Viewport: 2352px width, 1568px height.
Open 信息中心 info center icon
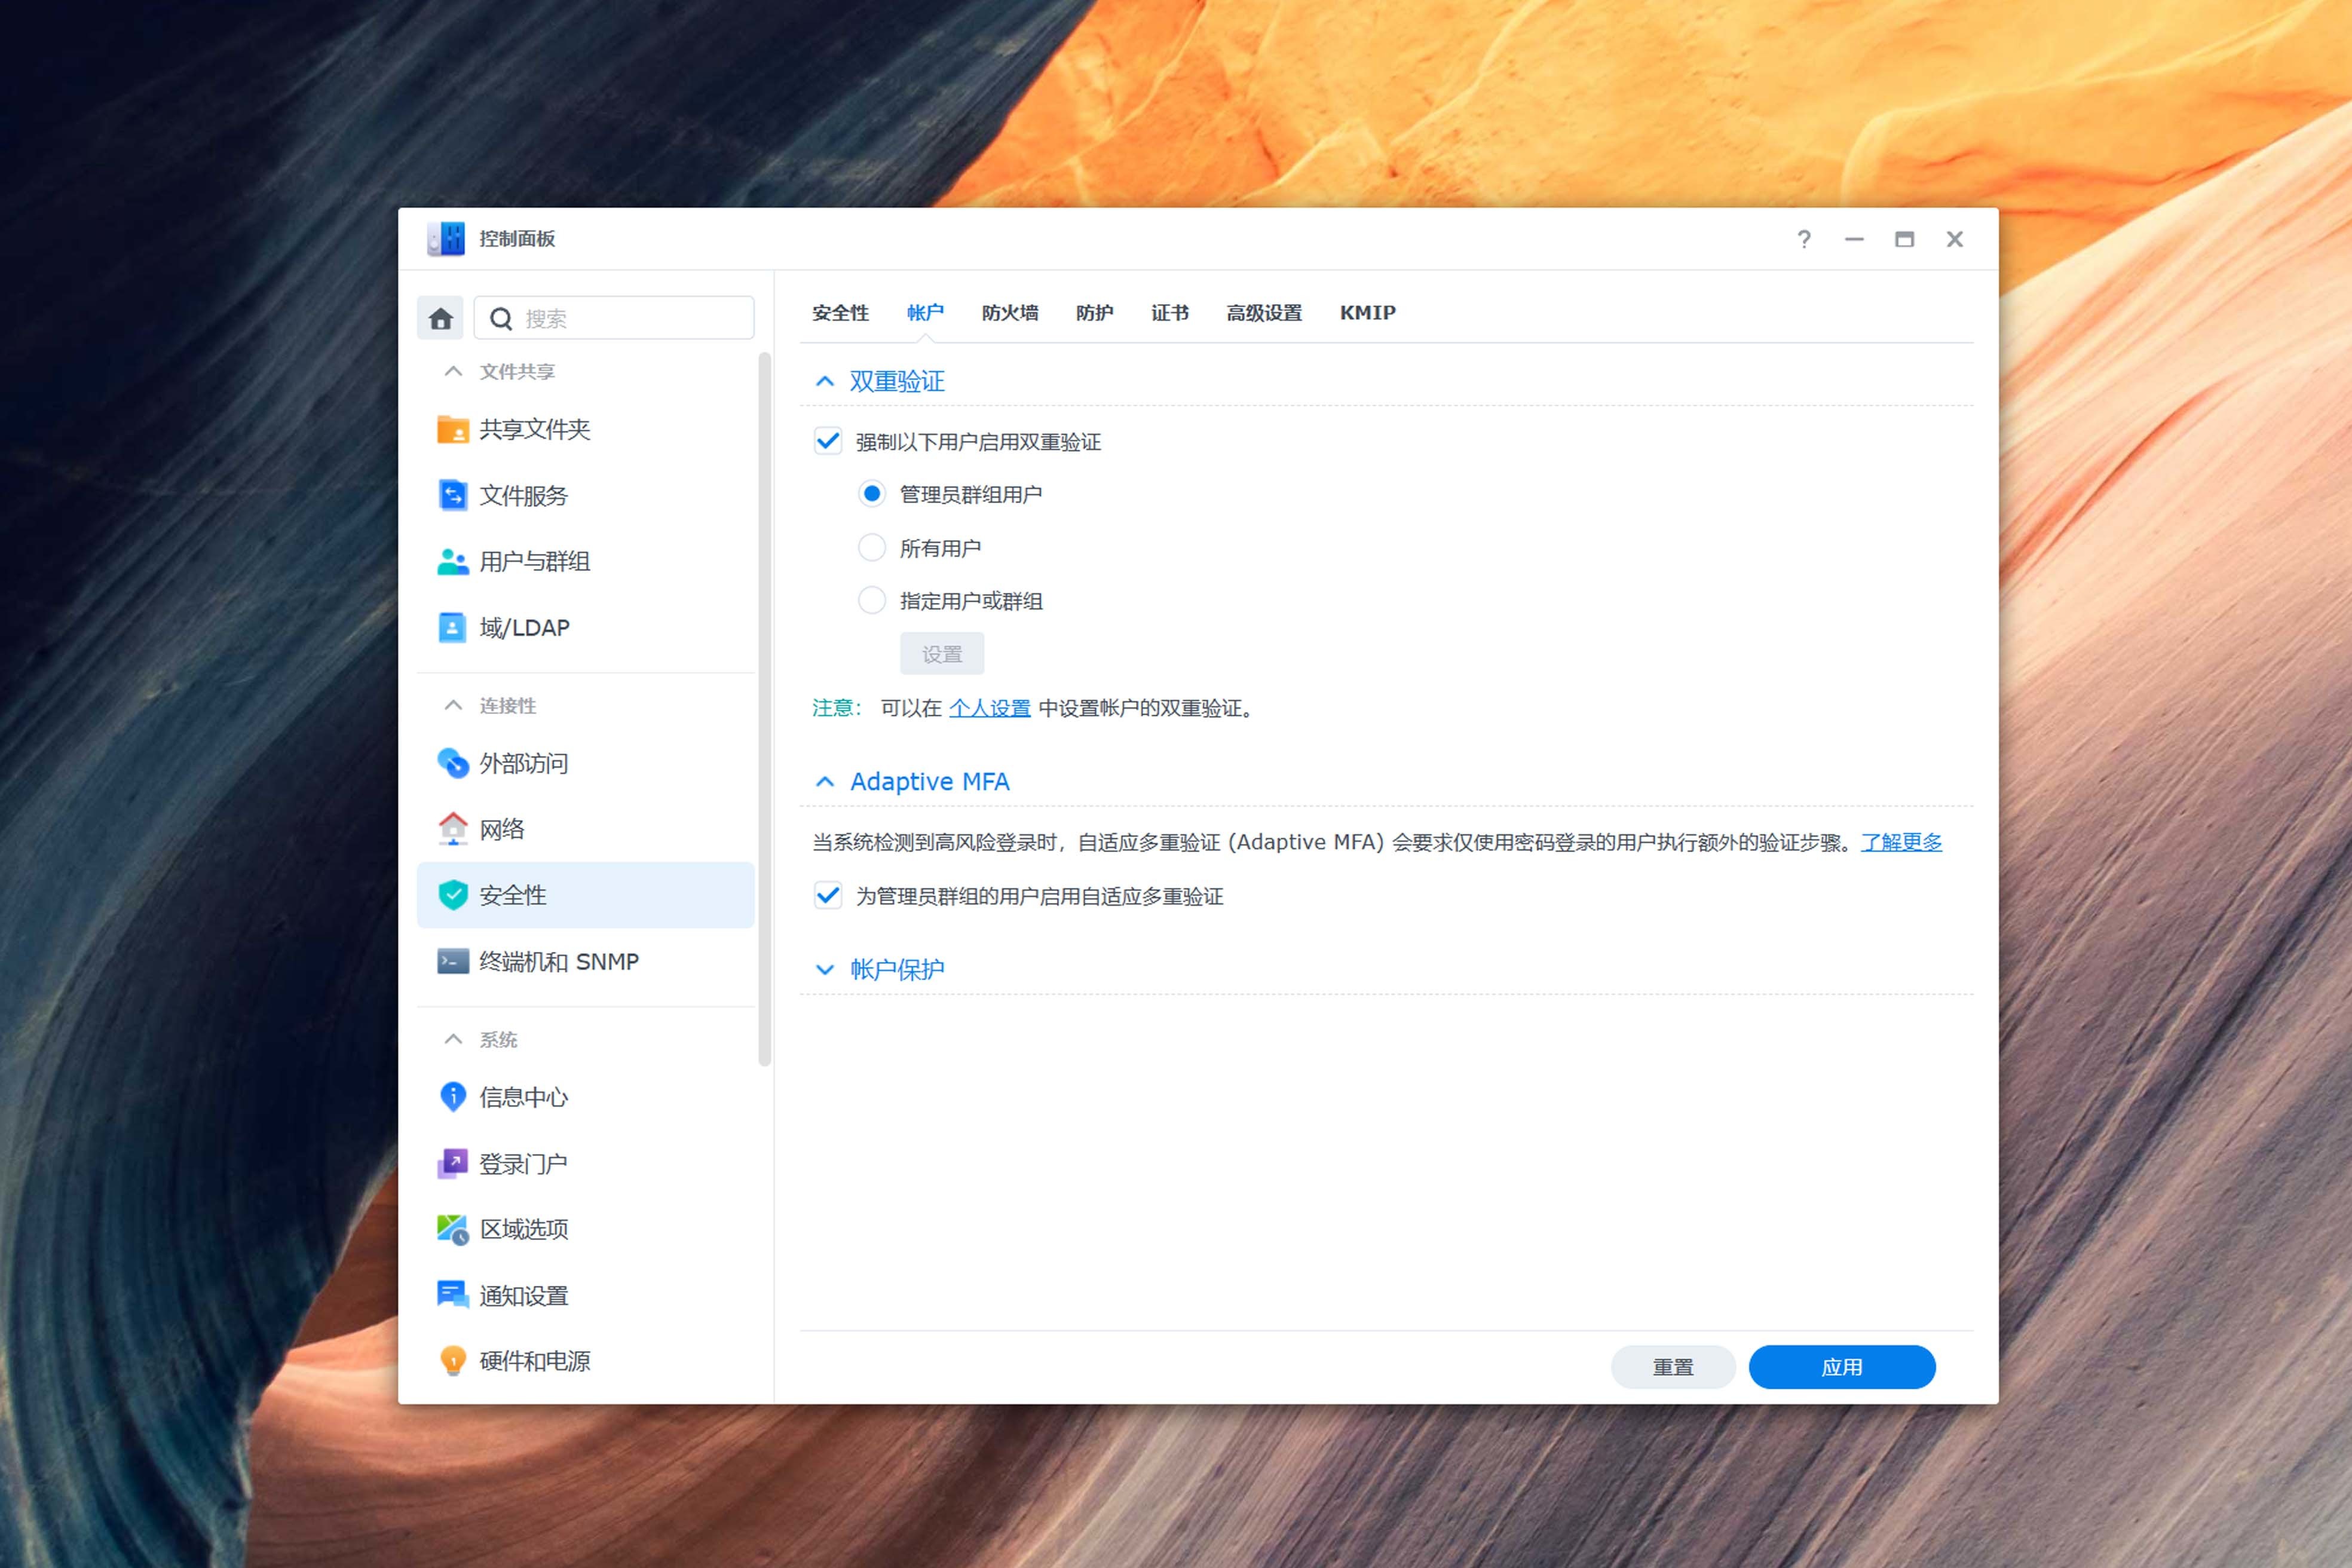(453, 1097)
